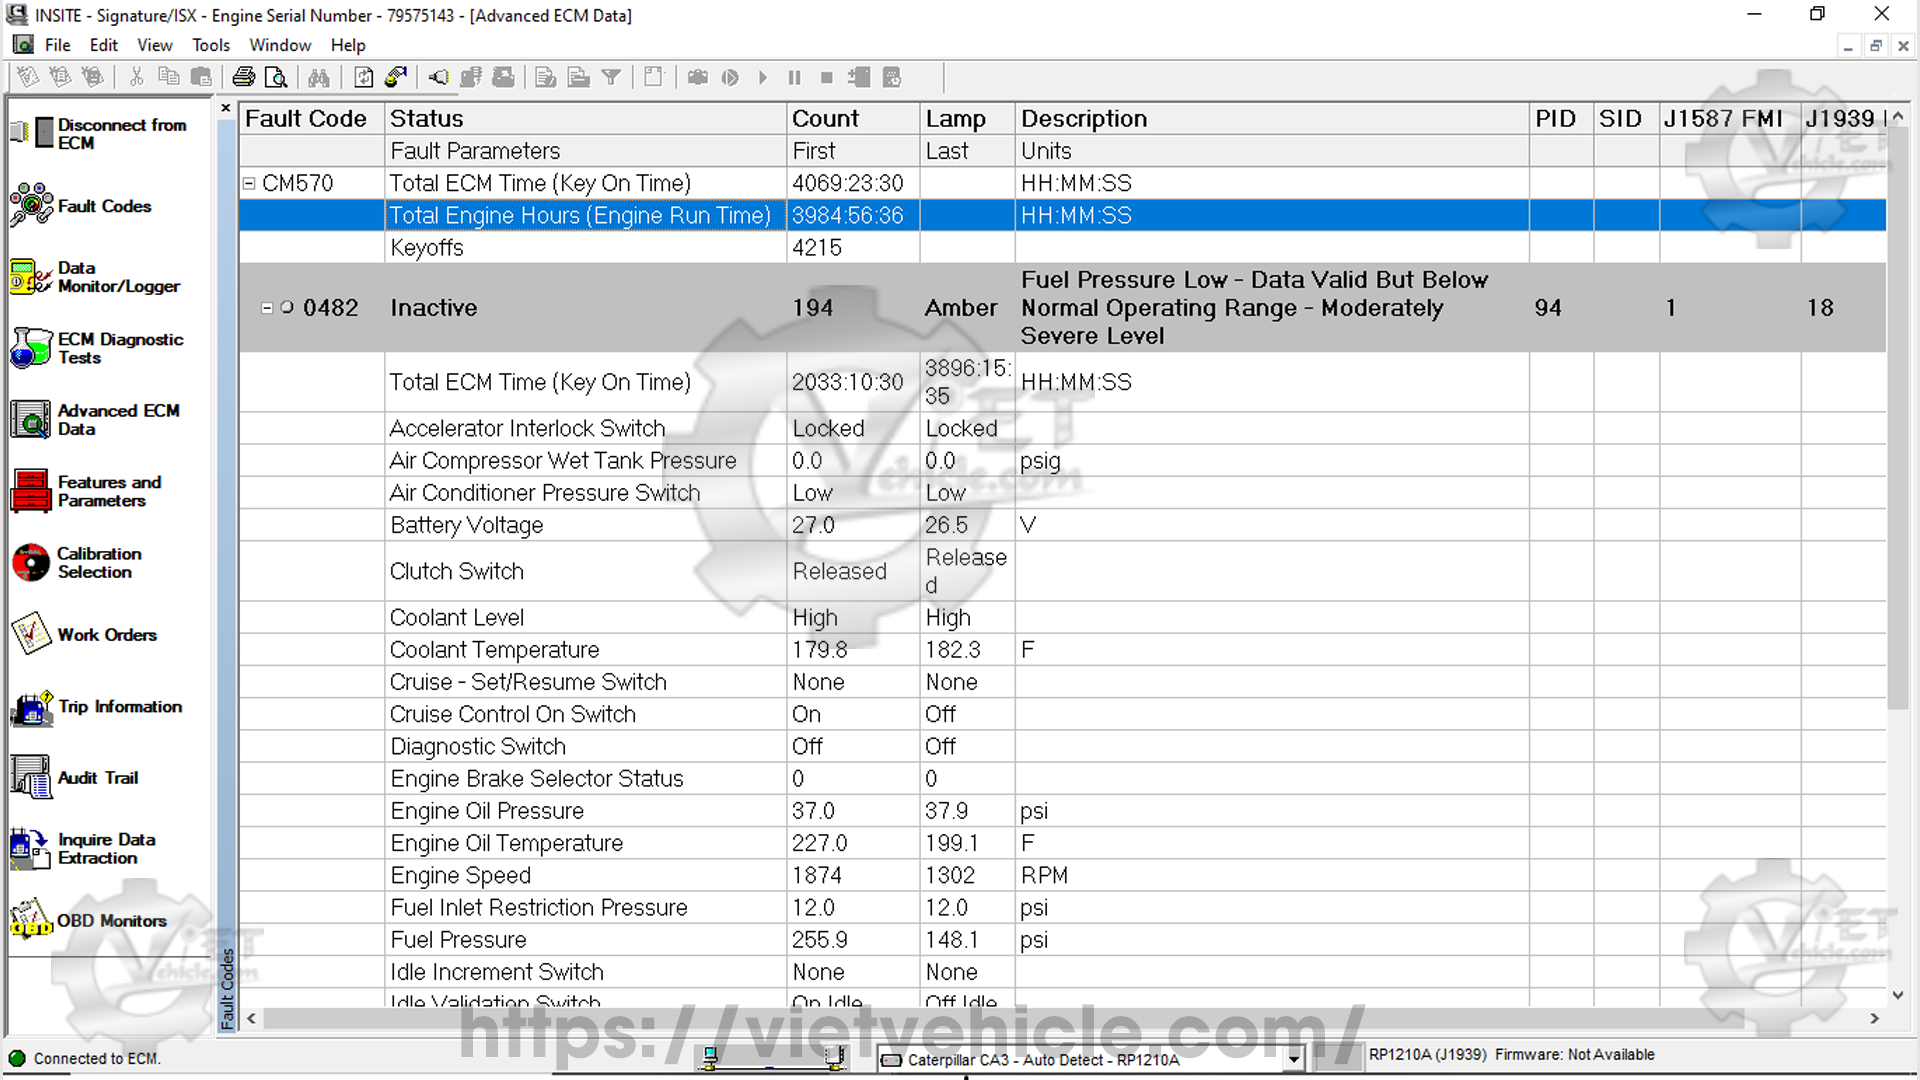Collapse fault code 0482 details
Image resolution: width=1920 pixels, height=1080 pixels.
click(x=267, y=308)
